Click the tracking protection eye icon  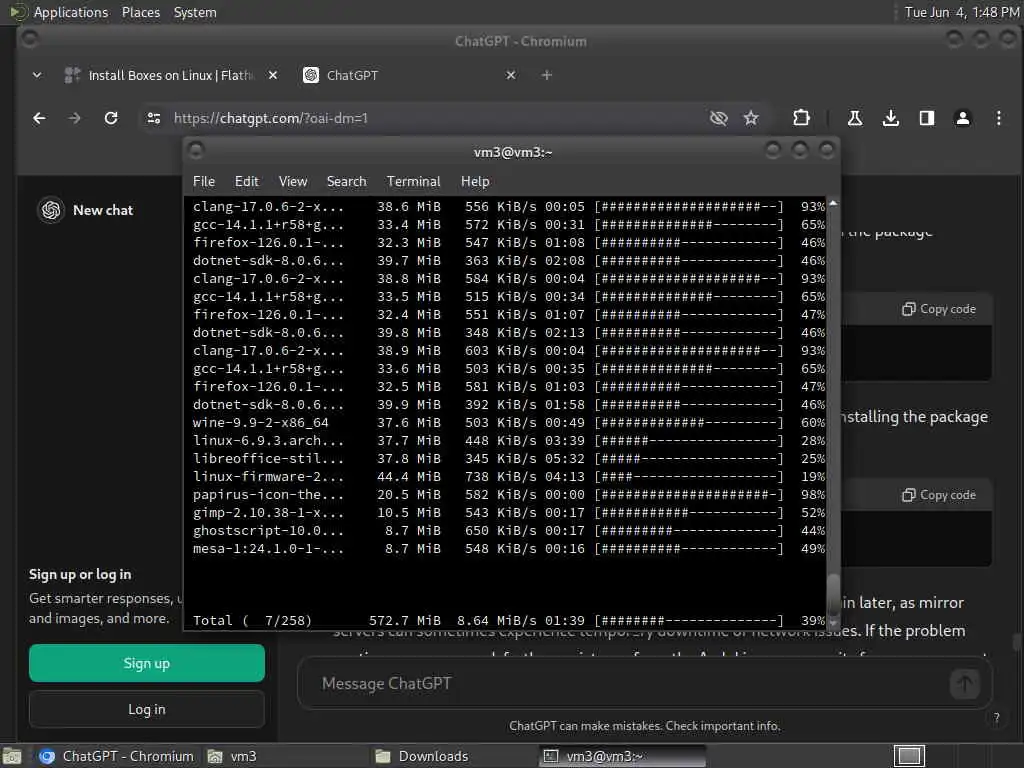point(718,118)
